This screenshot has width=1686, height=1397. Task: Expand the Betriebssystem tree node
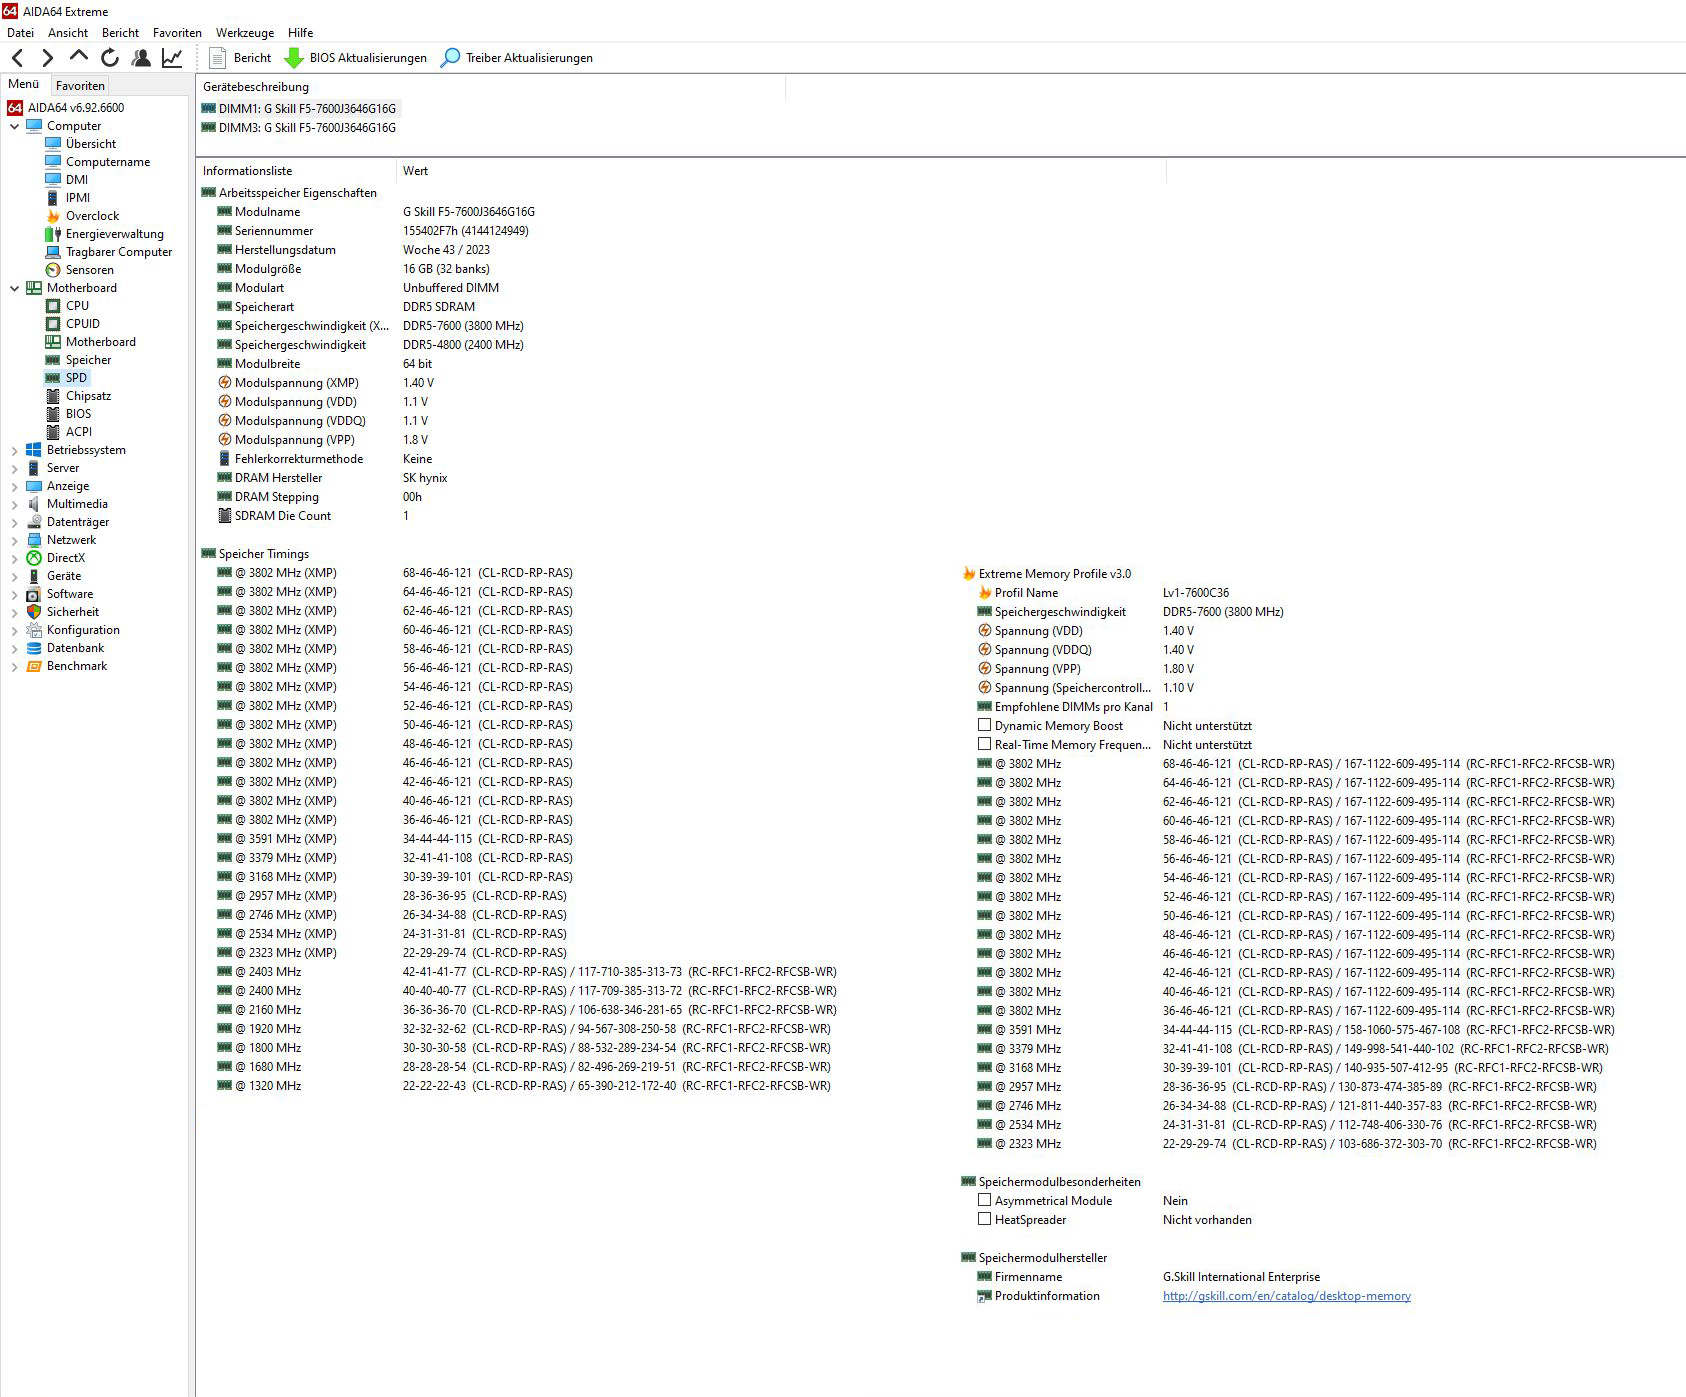pyautogui.click(x=14, y=450)
